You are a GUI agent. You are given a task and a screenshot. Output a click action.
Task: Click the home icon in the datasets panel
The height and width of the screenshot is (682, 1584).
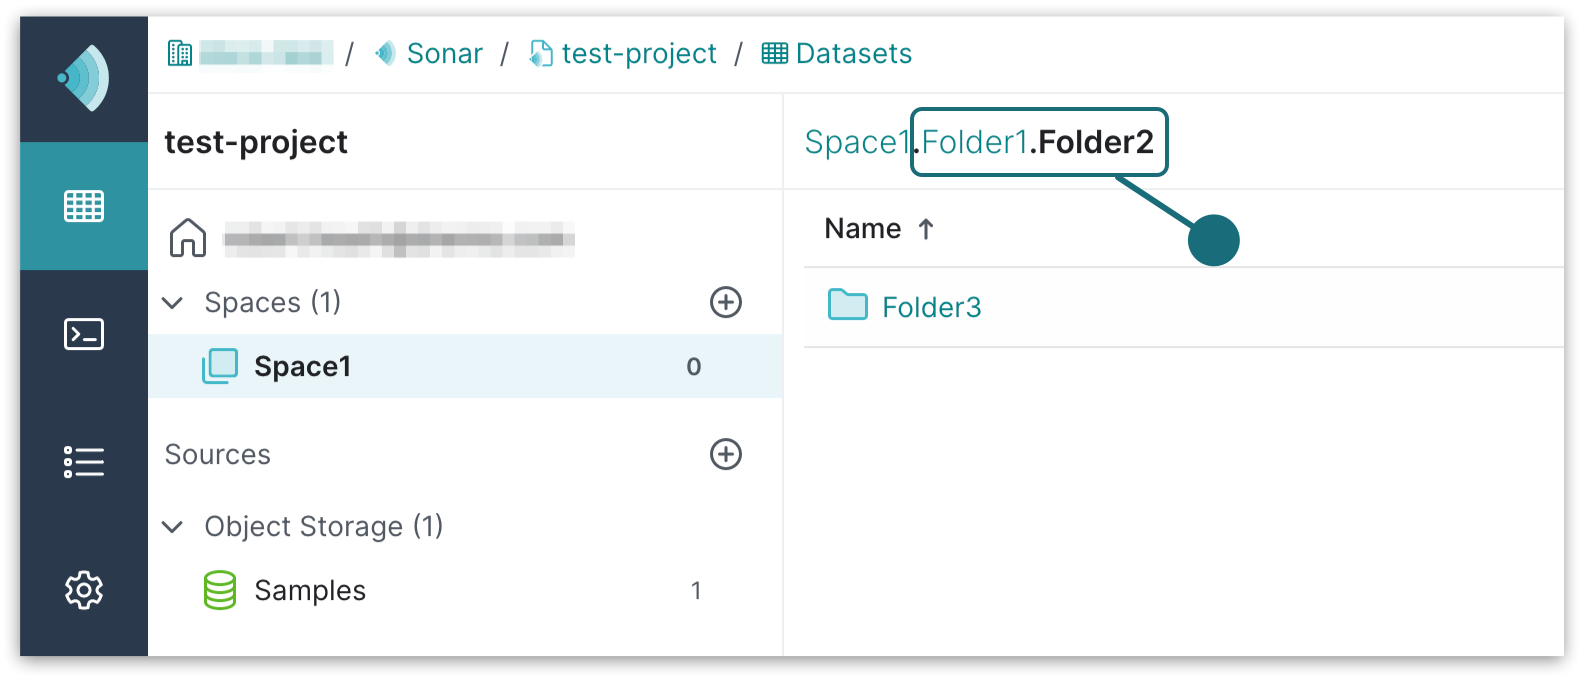[x=188, y=238]
